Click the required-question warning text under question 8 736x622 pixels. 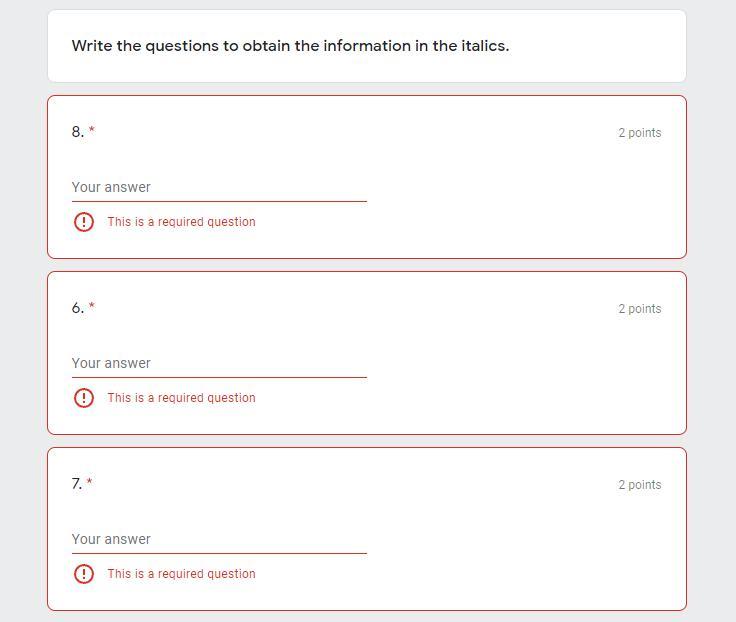pos(181,222)
